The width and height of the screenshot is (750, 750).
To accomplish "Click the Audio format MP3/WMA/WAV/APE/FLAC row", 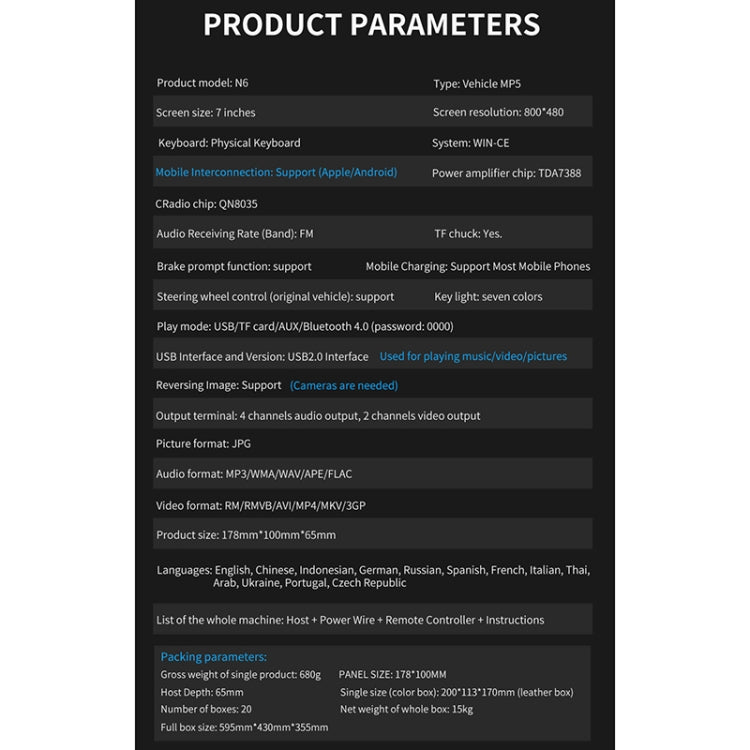I will tap(254, 474).
